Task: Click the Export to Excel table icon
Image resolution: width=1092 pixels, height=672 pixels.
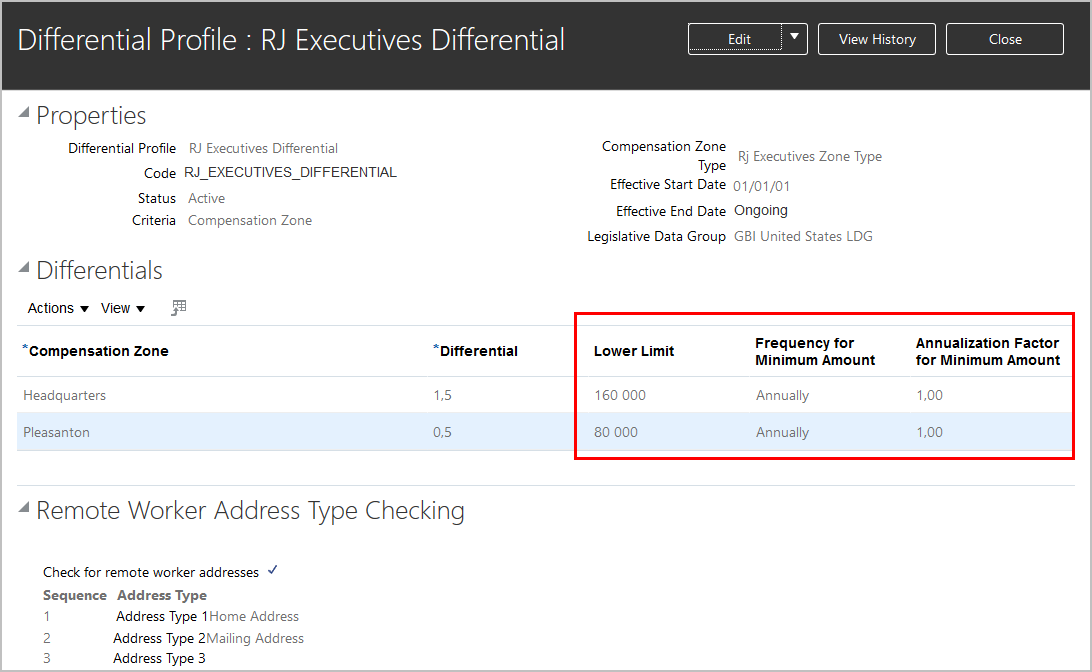Action: pyautogui.click(x=179, y=308)
